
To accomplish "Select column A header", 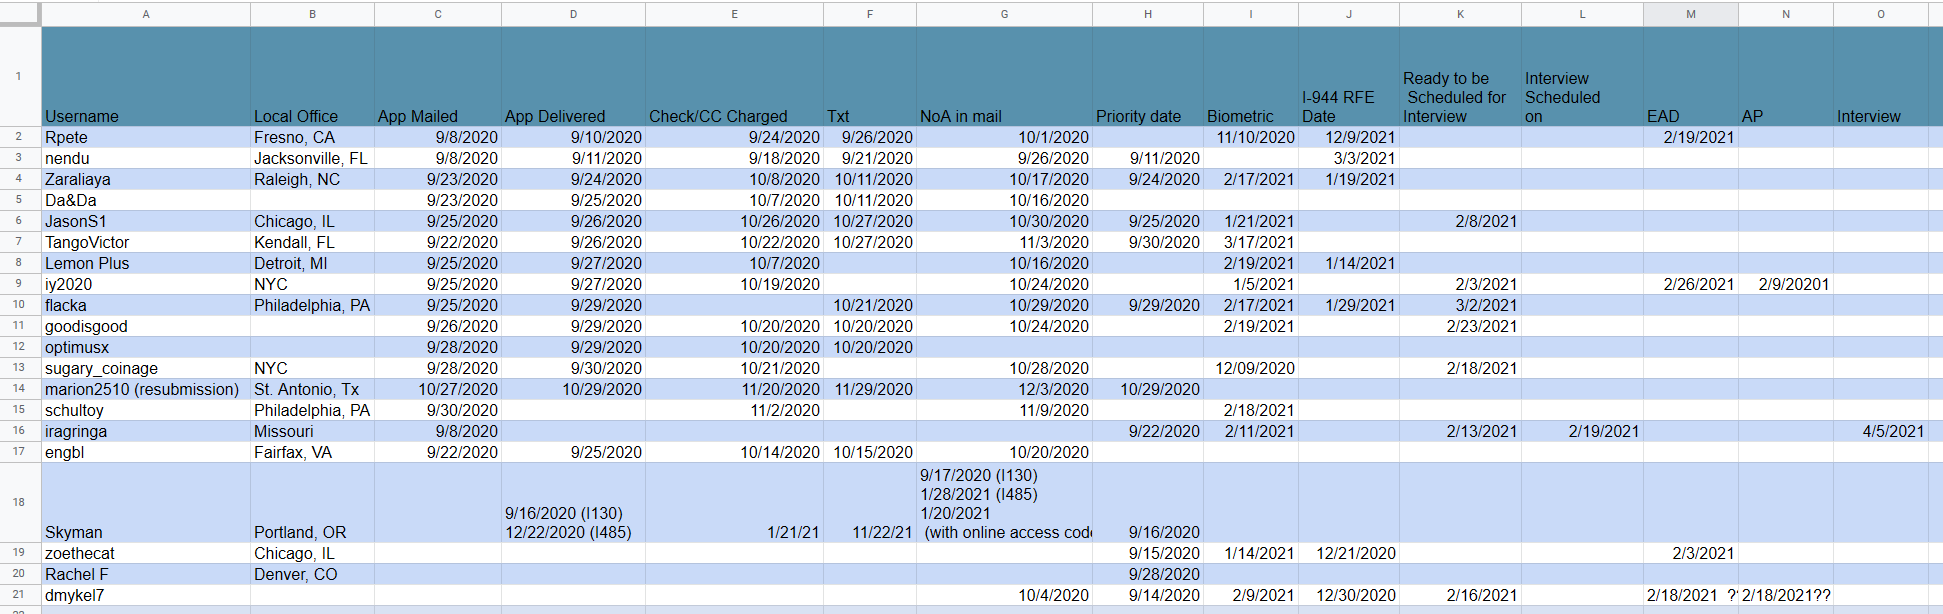I will (146, 14).
